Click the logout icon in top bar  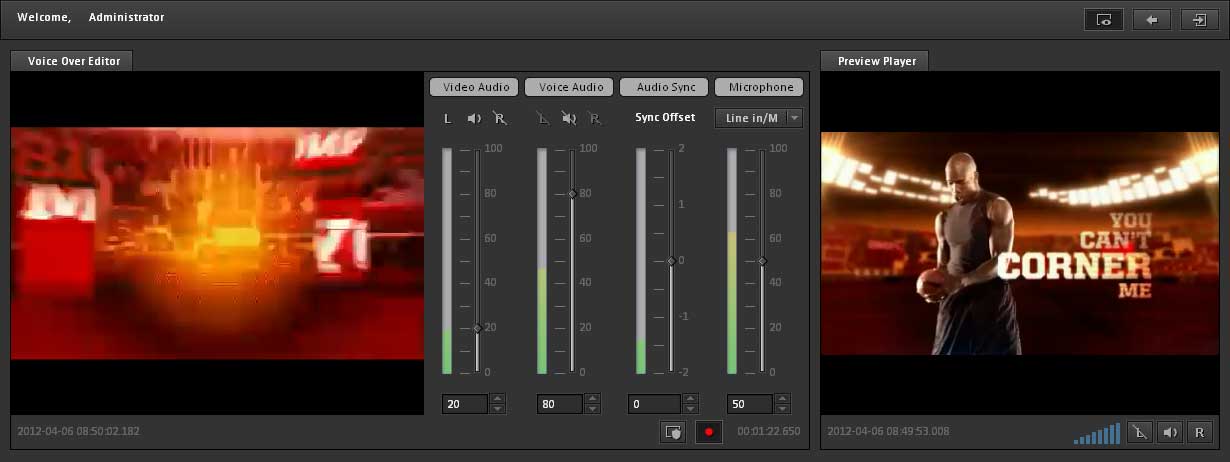point(1198,19)
